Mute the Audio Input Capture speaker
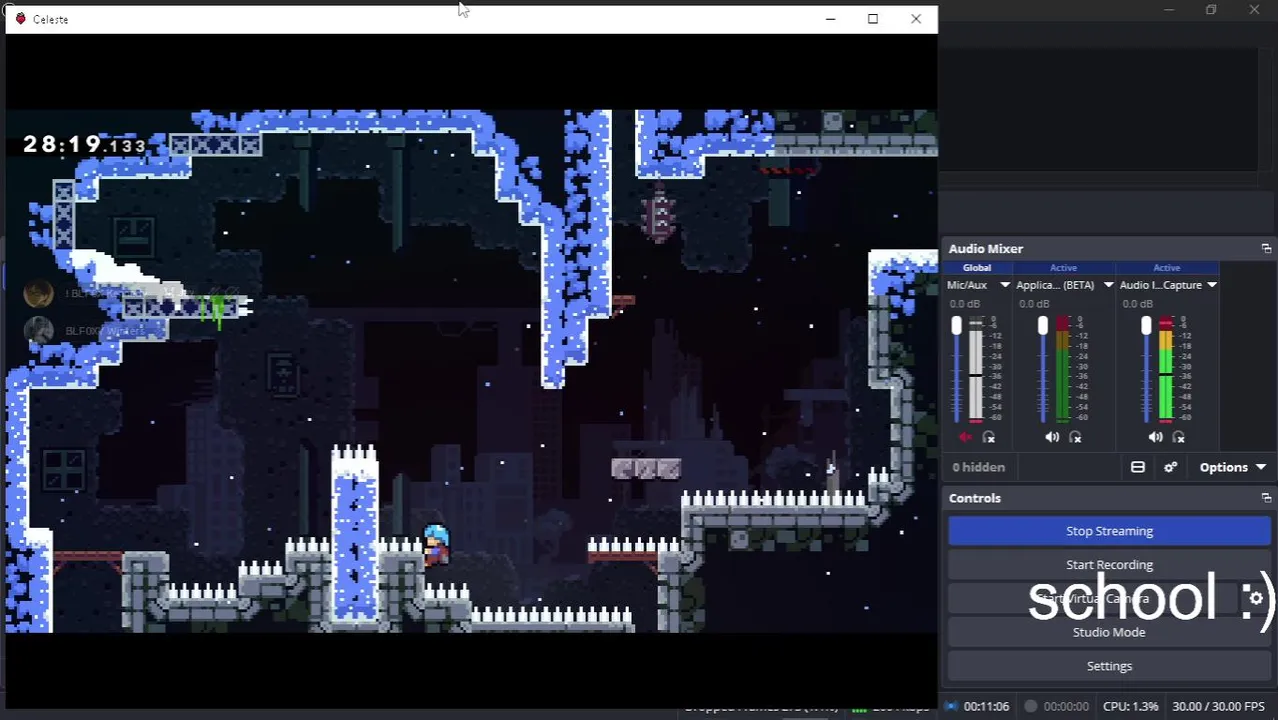This screenshot has height=720, width=1278. pos(1155,437)
